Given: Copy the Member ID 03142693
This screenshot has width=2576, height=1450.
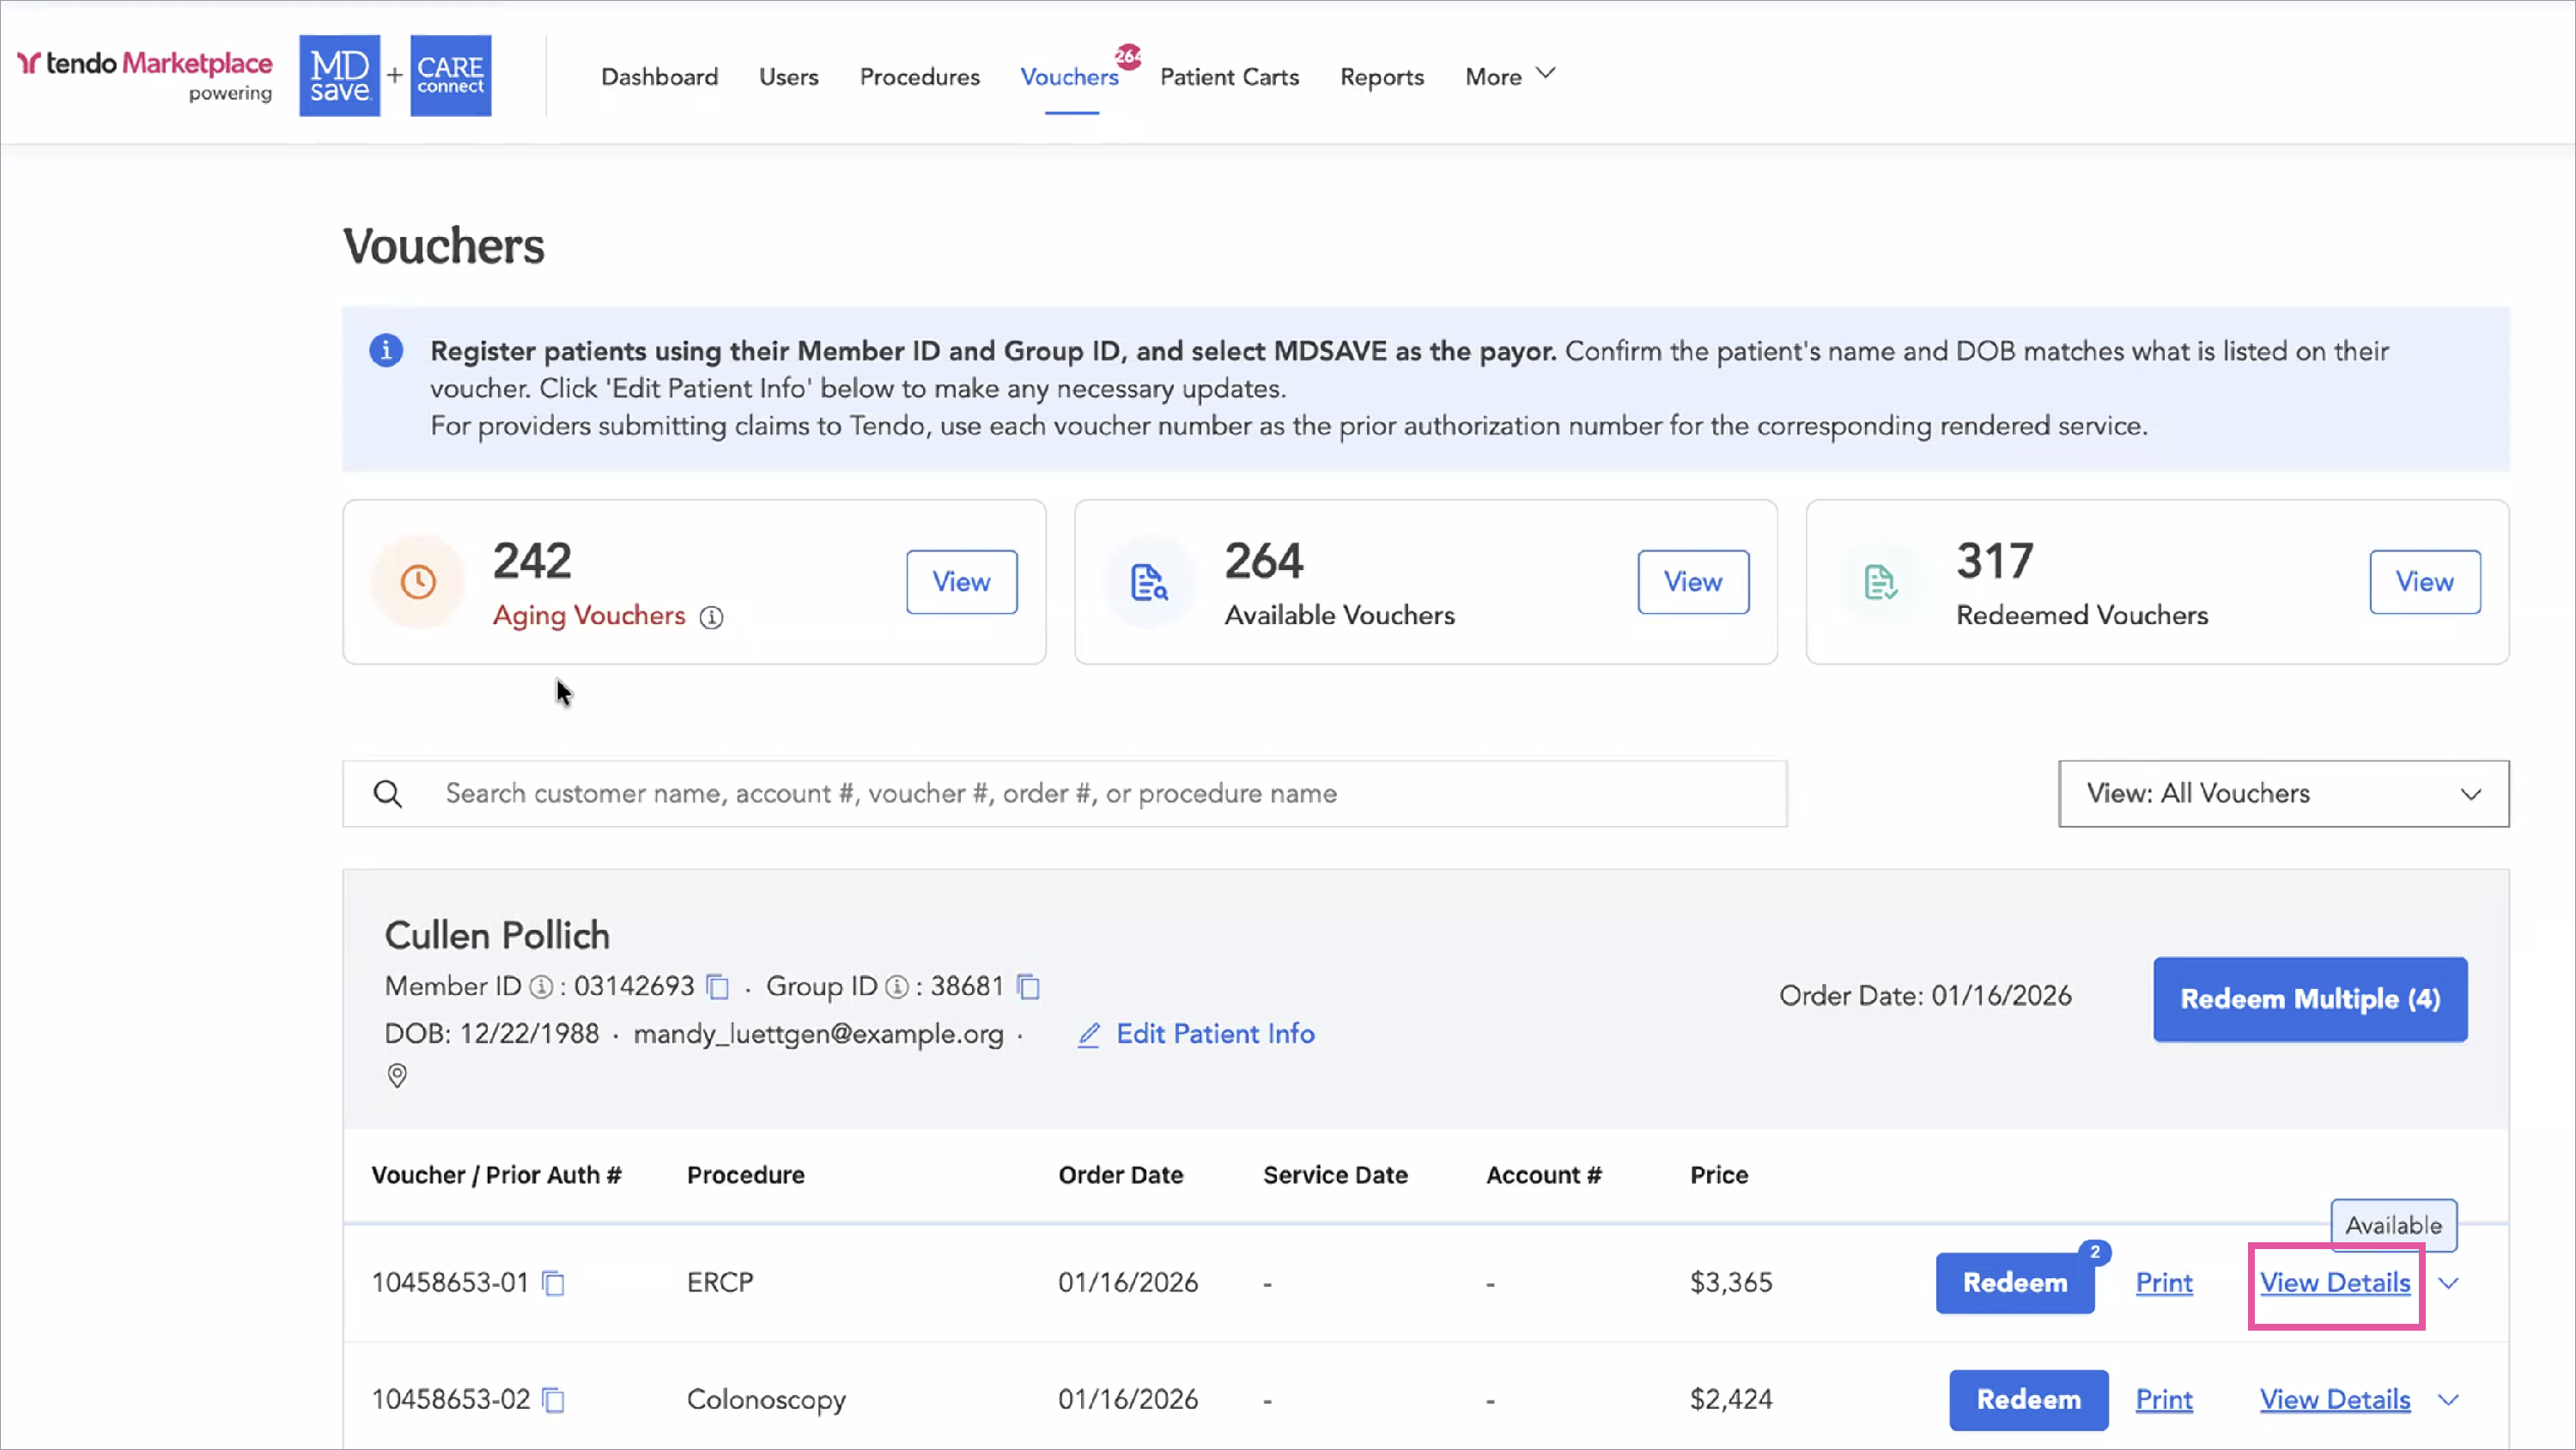Looking at the screenshot, I should 717,987.
